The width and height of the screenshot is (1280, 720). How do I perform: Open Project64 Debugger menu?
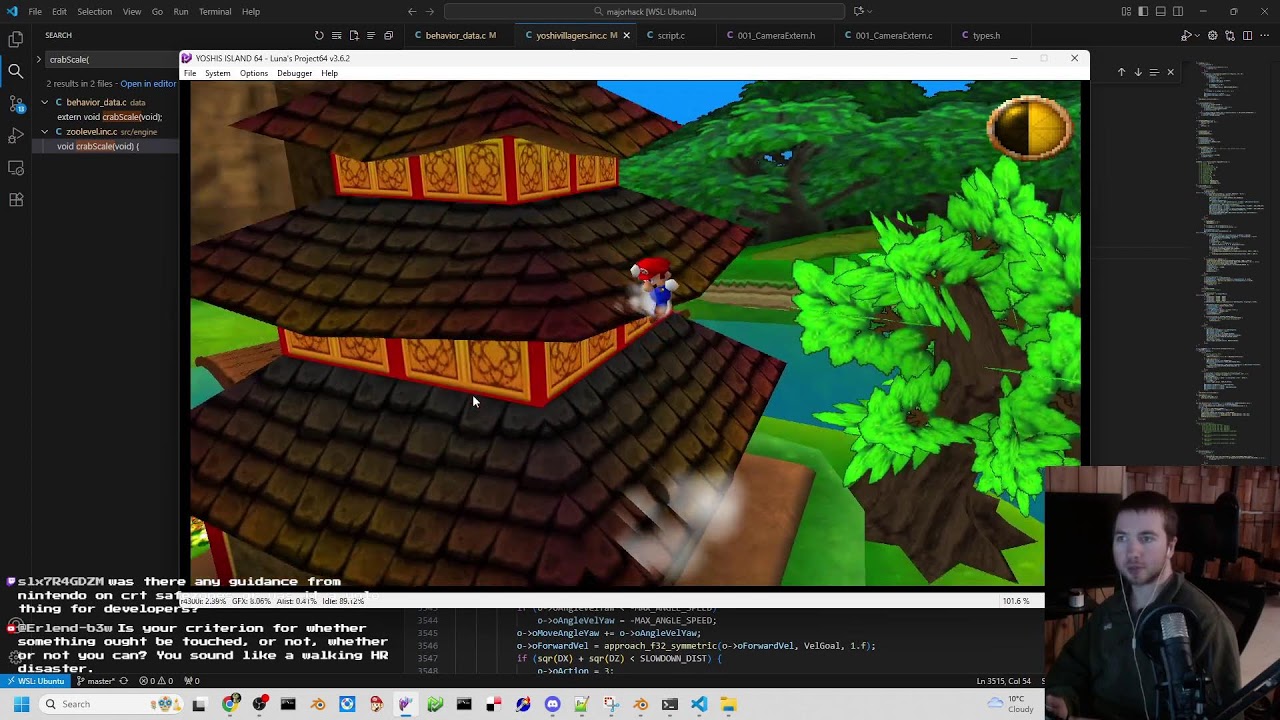point(294,73)
